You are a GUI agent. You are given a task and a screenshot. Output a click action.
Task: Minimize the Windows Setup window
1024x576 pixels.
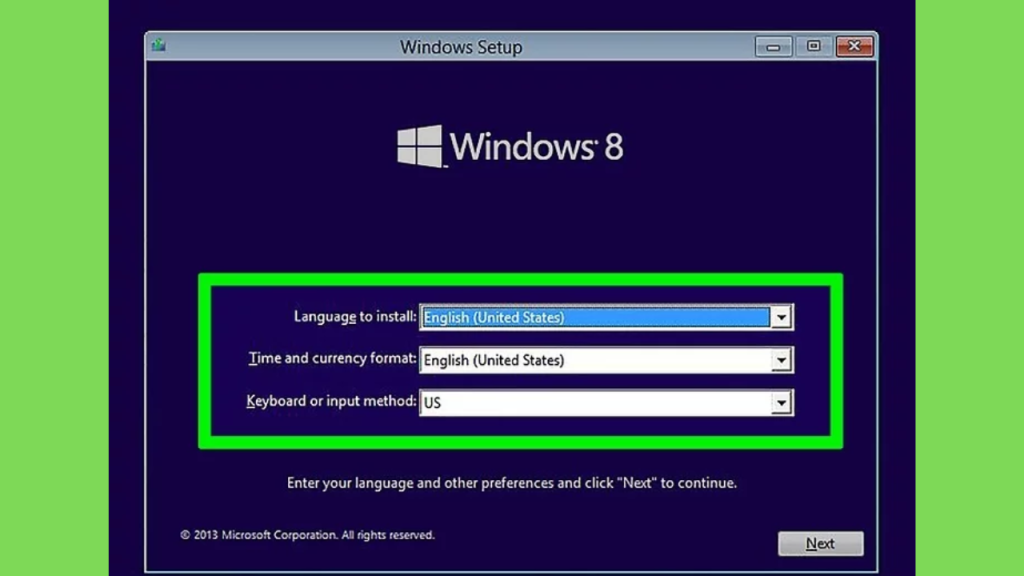pyautogui.click(x=773, y=46)
